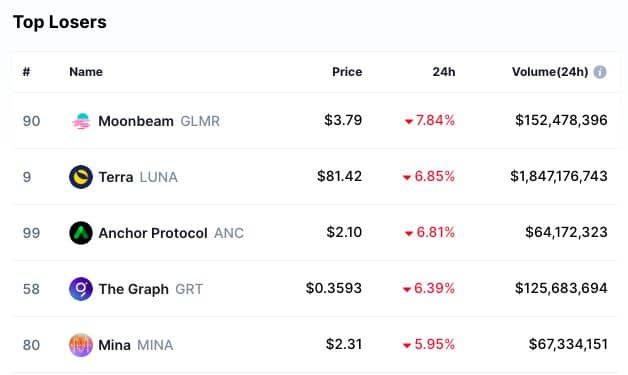Click the Mina coin logo icon
Image resolution: width=628 pixels, height=375 pixels.
tap(81, 345)
